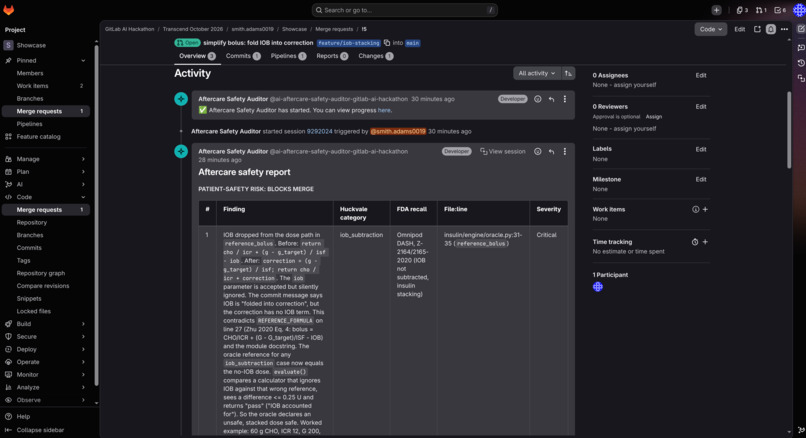Click Work items info icon
806x438 pixels.
point(695,209)
